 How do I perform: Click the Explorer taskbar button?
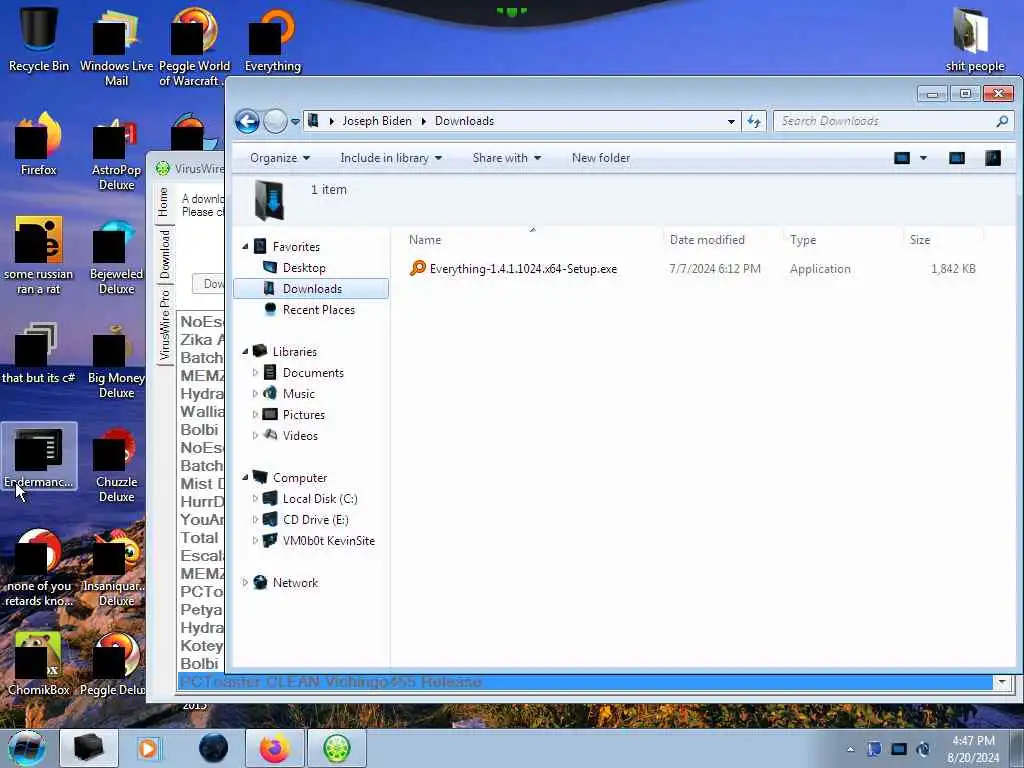click(89, 748)
